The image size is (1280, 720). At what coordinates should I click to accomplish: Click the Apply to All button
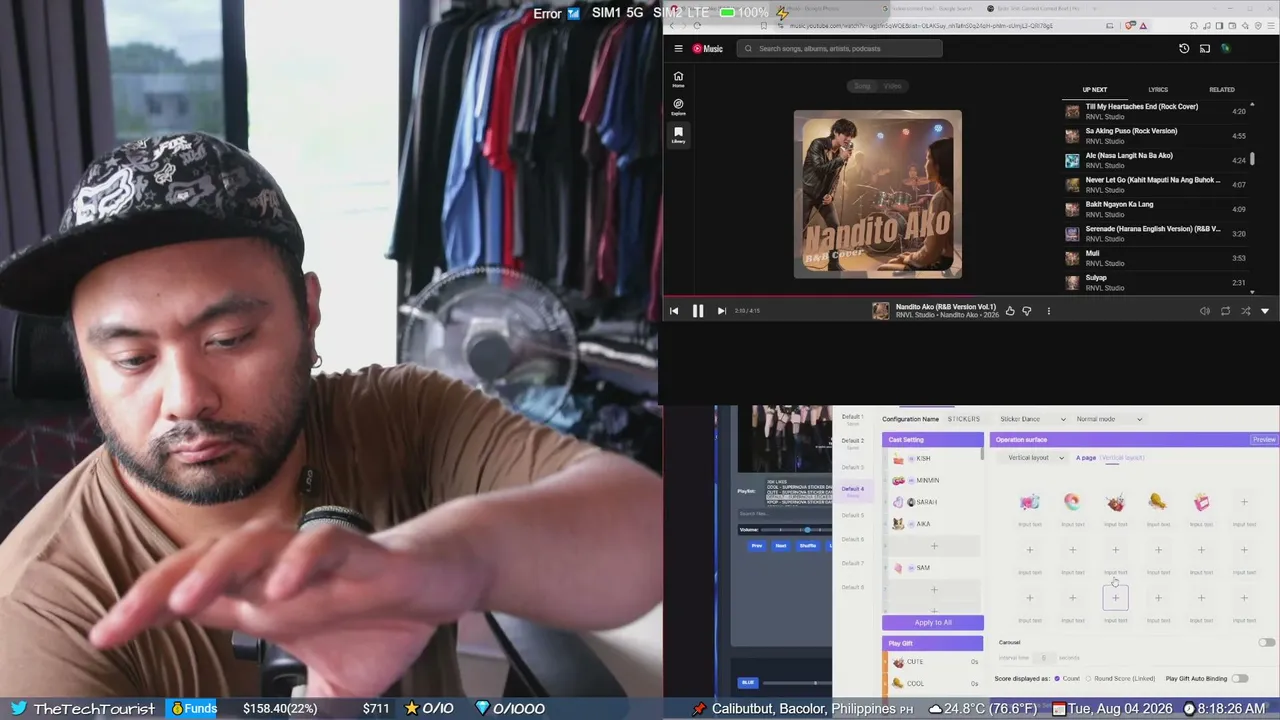[933, 622]
